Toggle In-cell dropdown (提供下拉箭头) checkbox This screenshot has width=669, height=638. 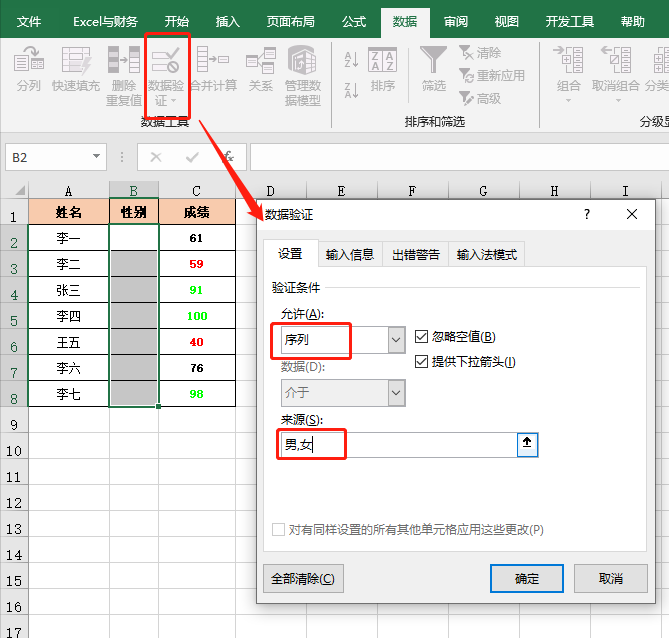coord(422,362)
